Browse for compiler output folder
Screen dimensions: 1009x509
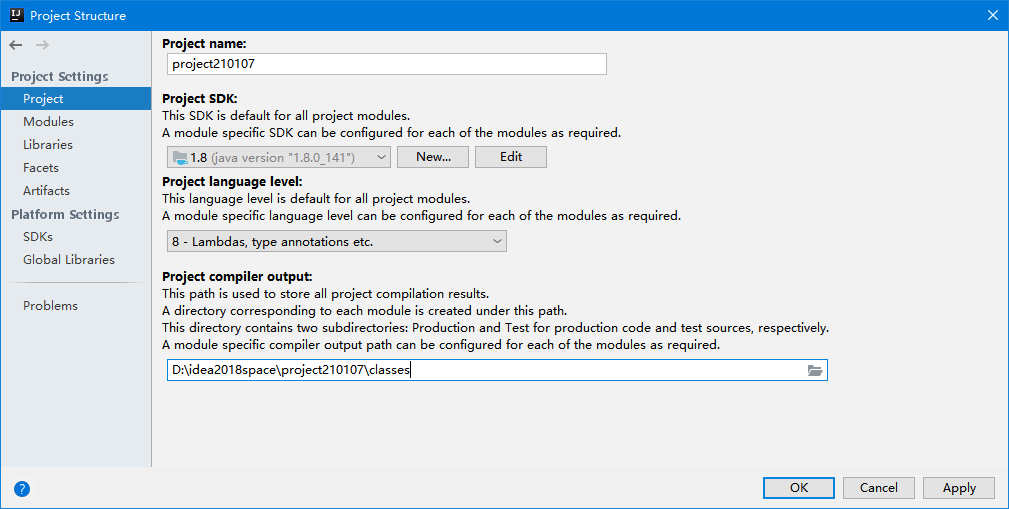[x=815, y=371]
